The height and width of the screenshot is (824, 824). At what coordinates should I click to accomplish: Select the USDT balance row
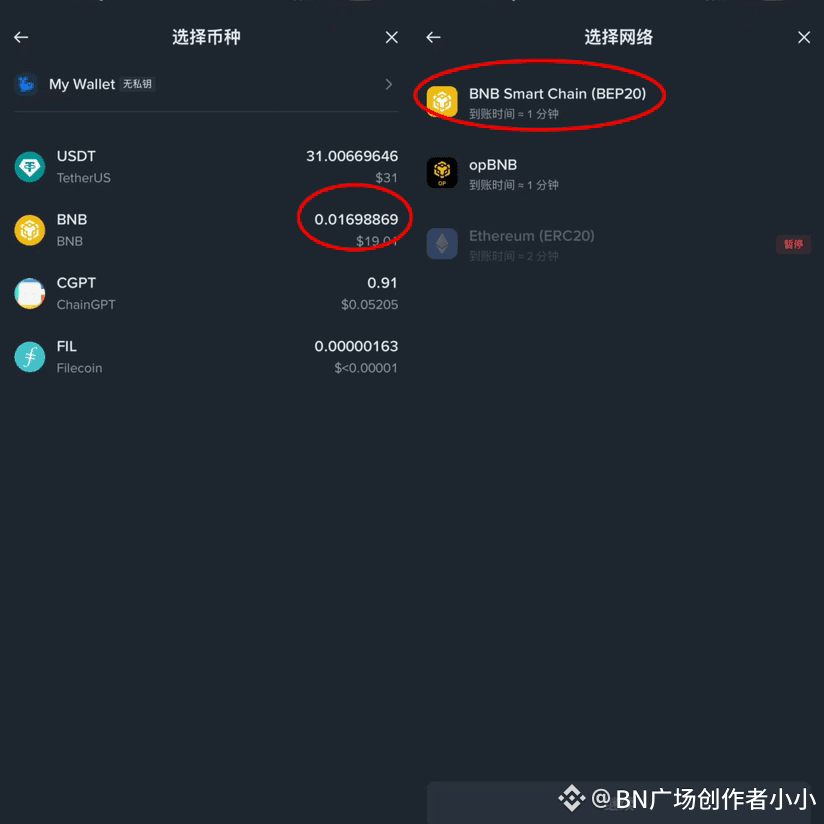click(x=206, y=167)
